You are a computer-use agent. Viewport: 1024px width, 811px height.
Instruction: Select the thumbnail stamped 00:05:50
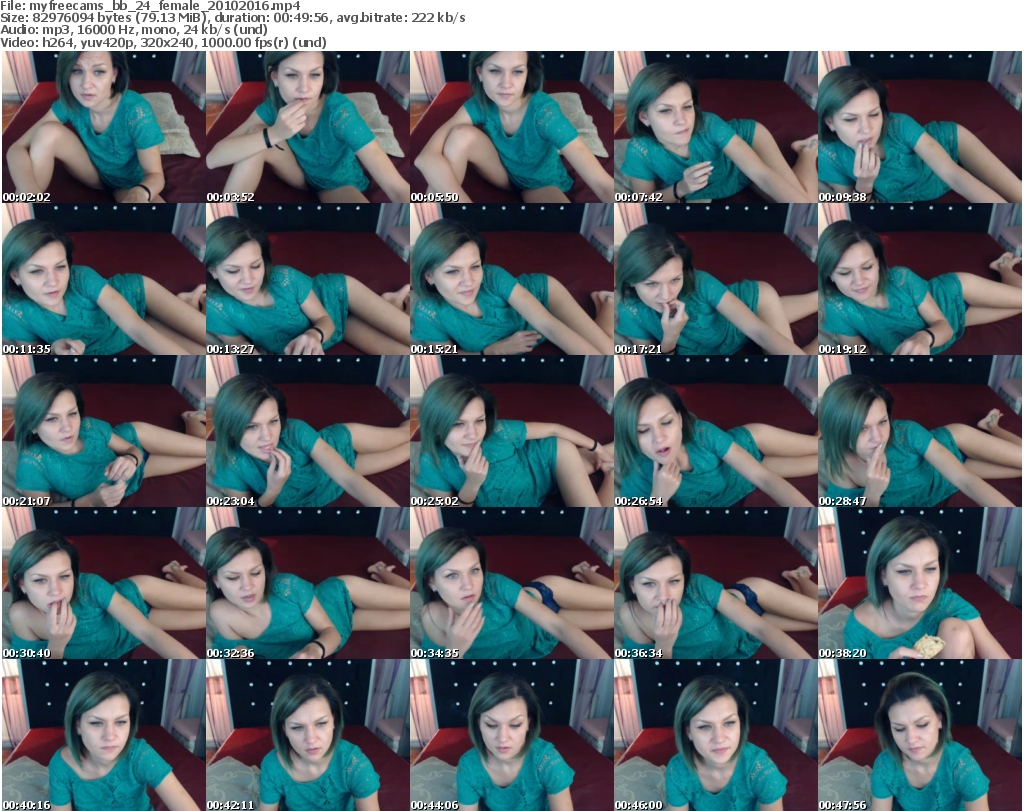(x=512, y=127)
